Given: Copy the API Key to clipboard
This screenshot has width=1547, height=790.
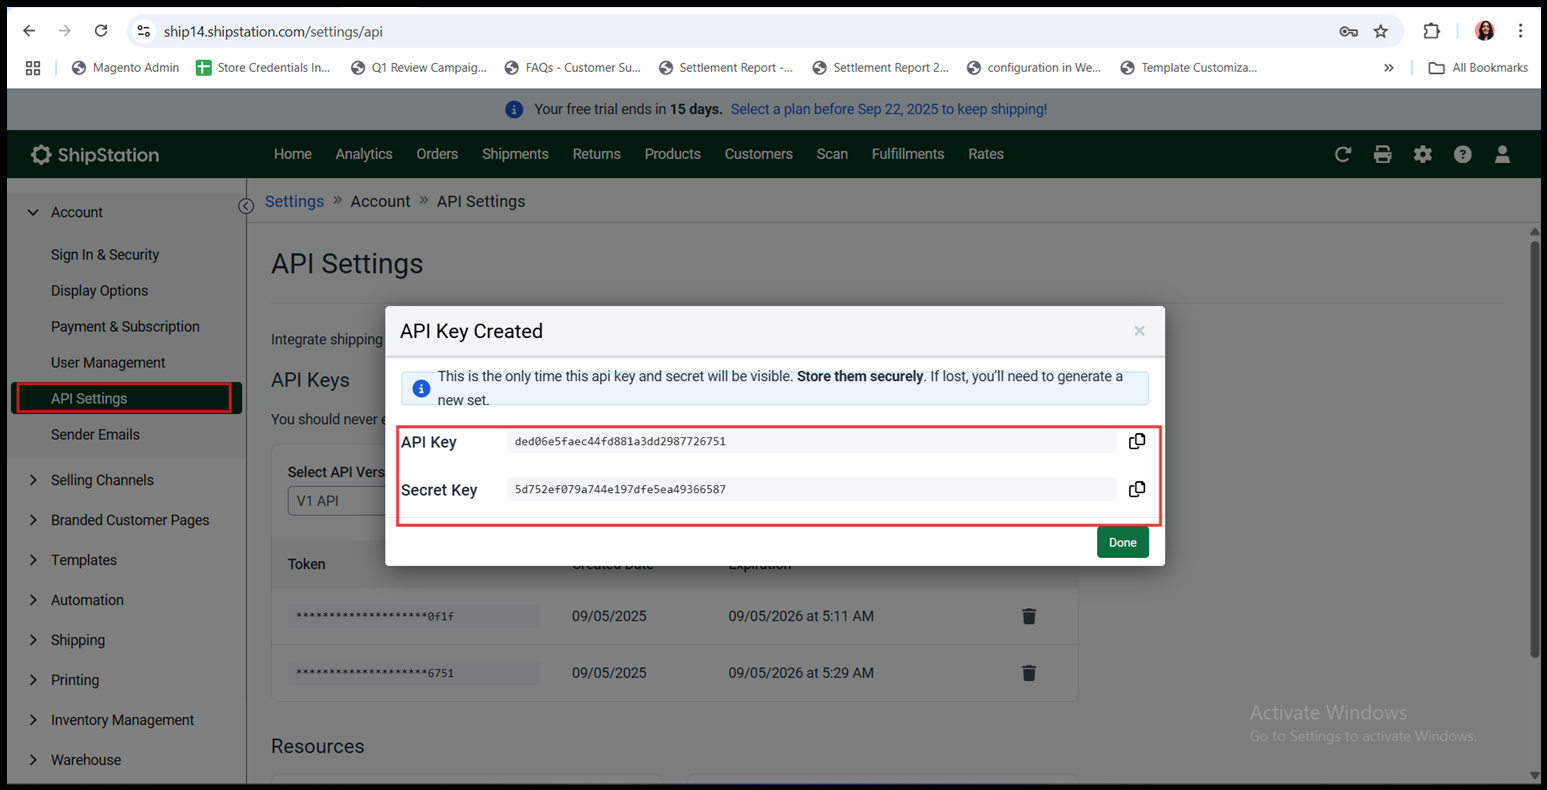Looking at the screenshot, I should [x=1137, y=441].
